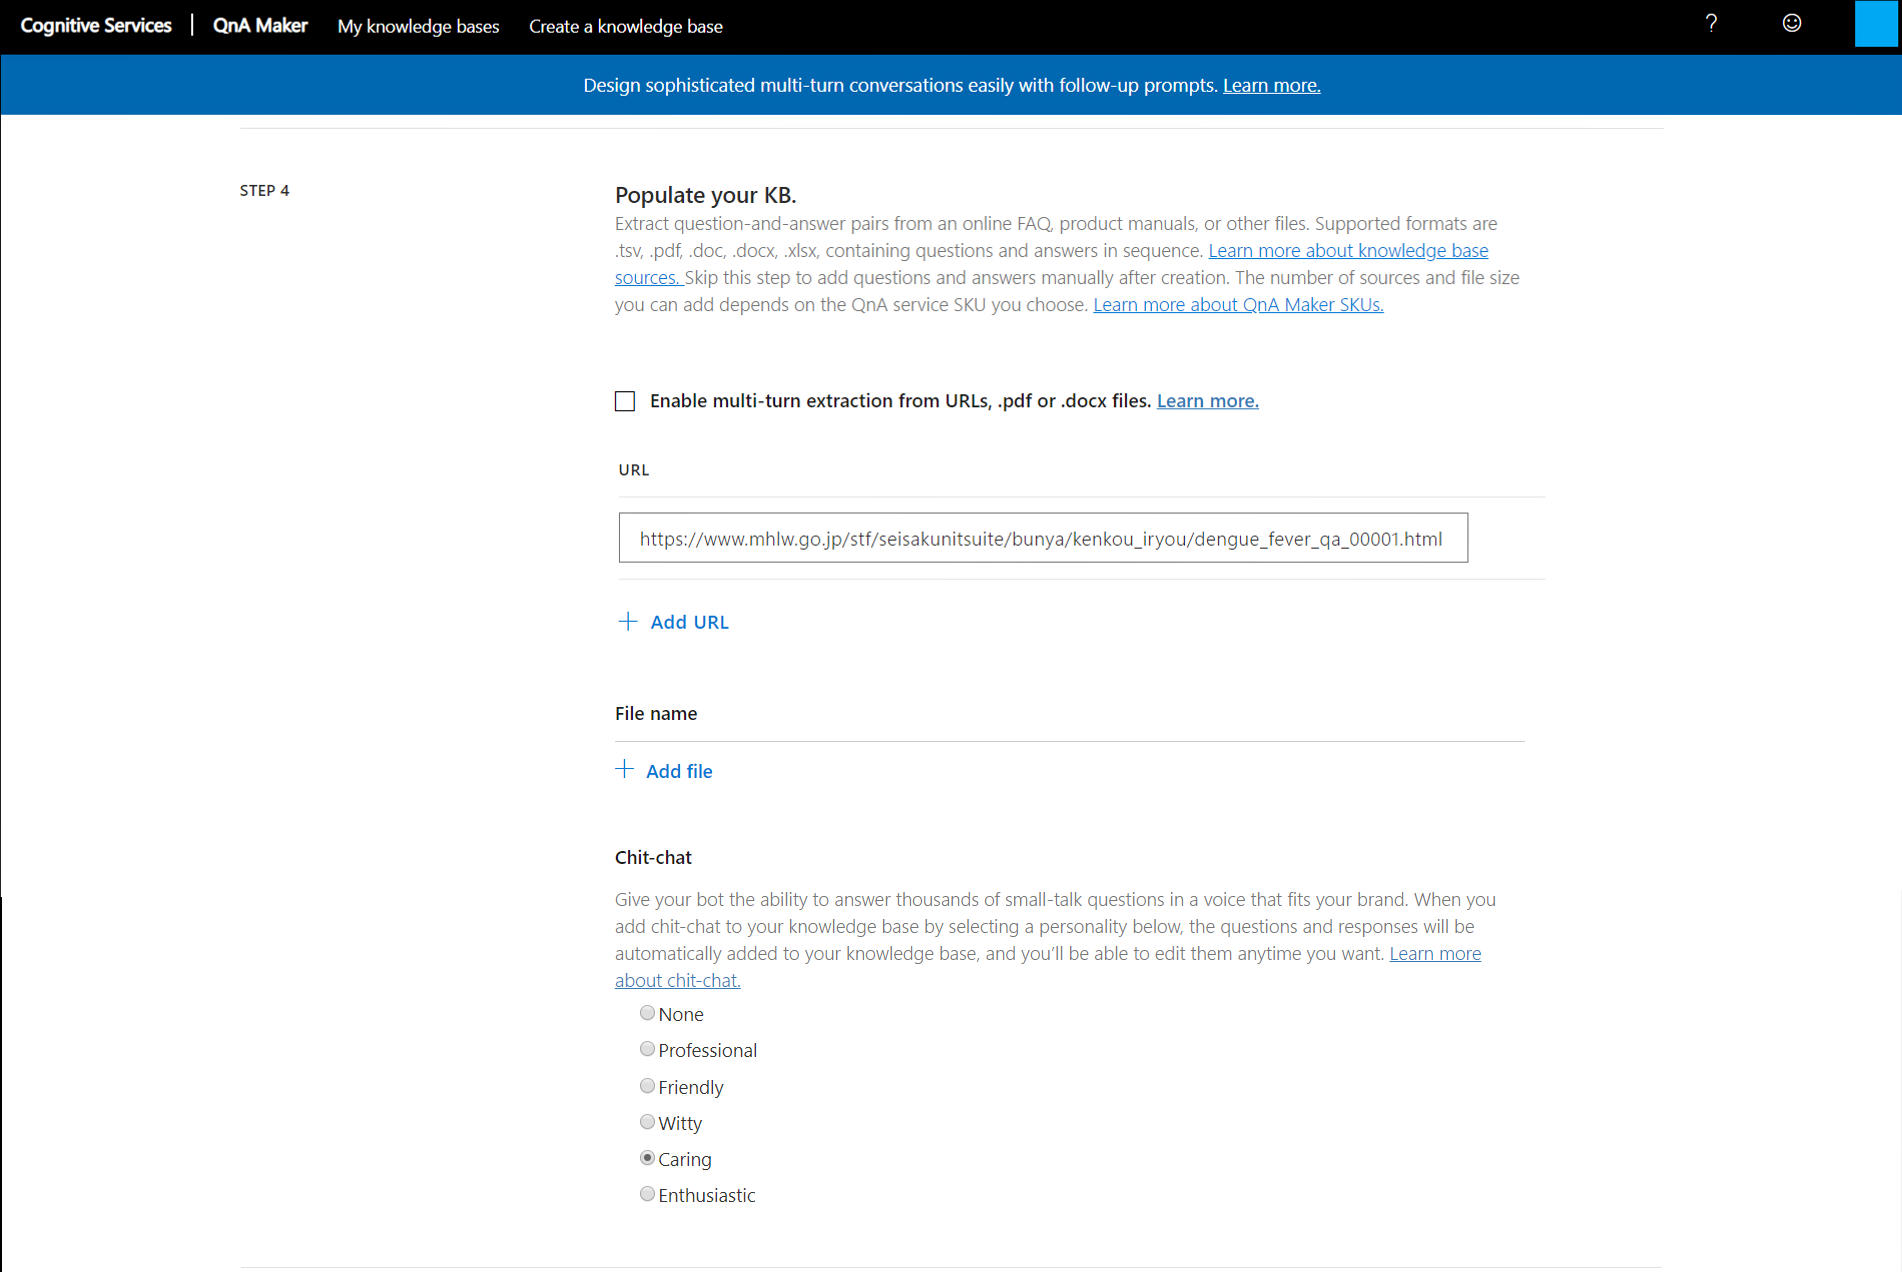This screenshot has width=1902, height=1272.
Task: Open the feedback smiley face icon
Action: click(1791, 24)
